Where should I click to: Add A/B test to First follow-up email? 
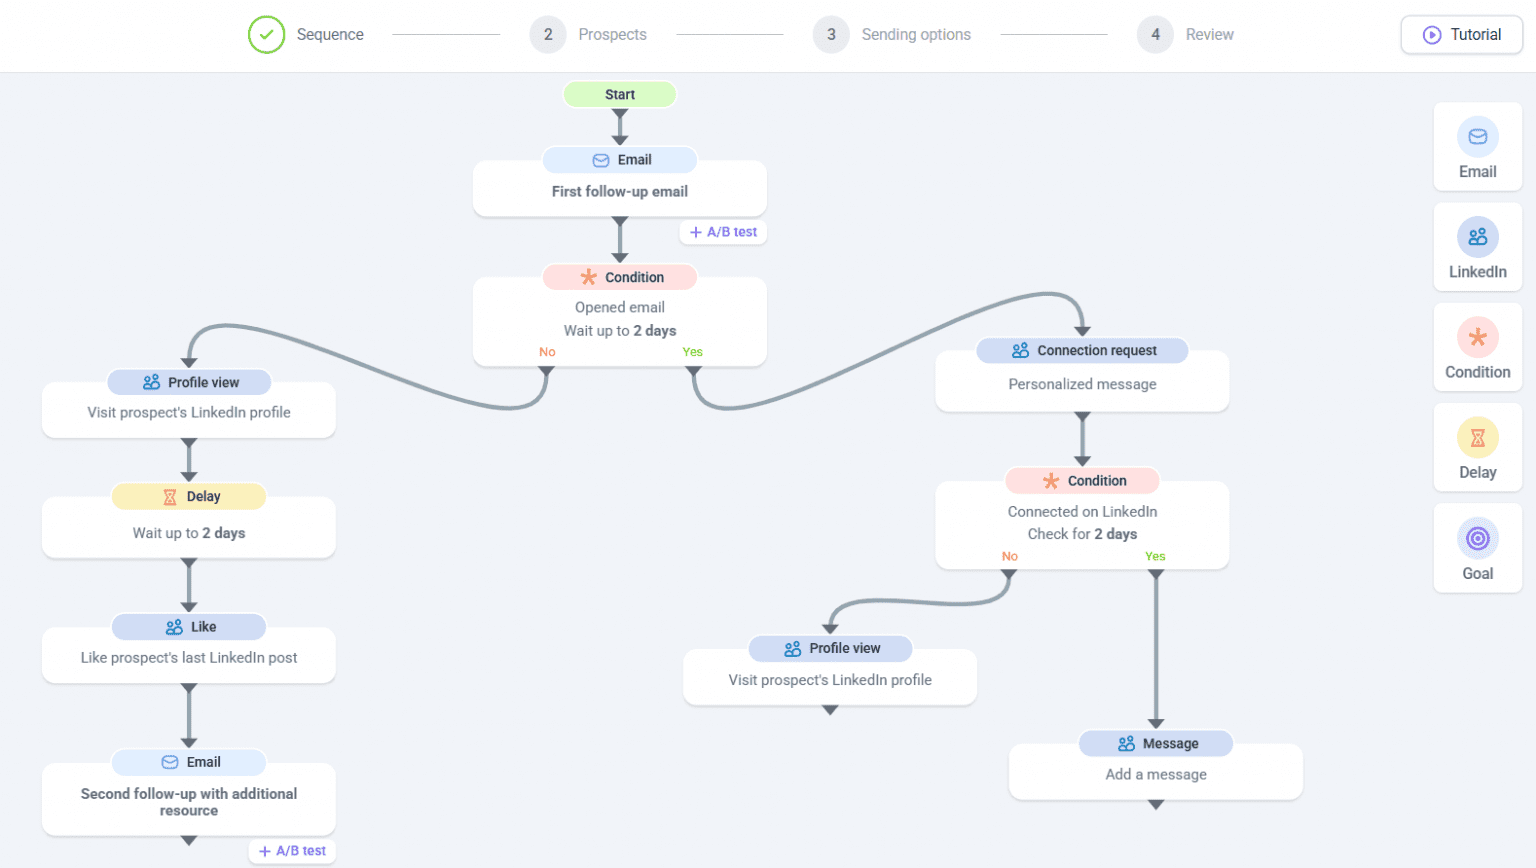tap(723, 232)
